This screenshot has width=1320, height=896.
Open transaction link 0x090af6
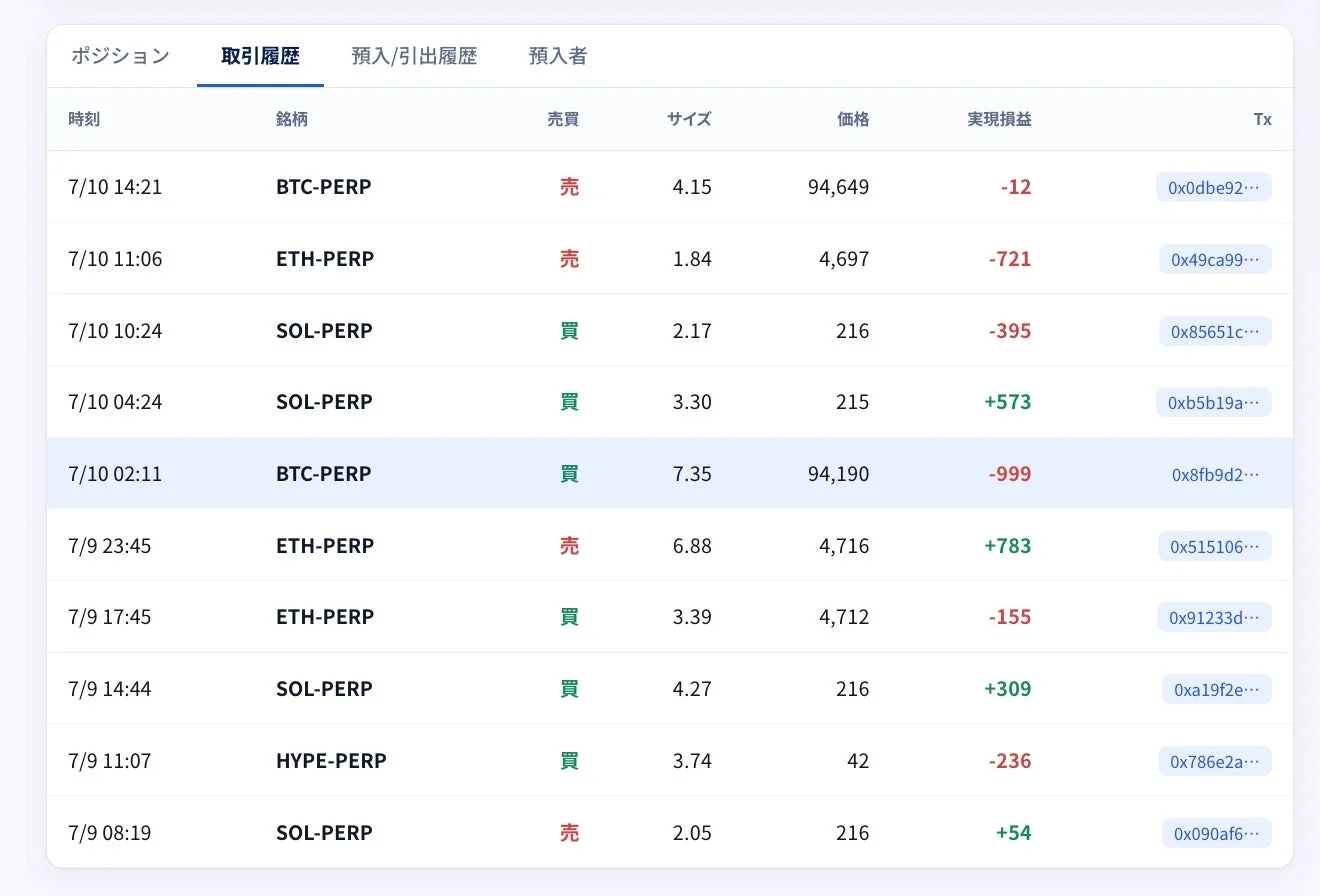[1216, 833]
